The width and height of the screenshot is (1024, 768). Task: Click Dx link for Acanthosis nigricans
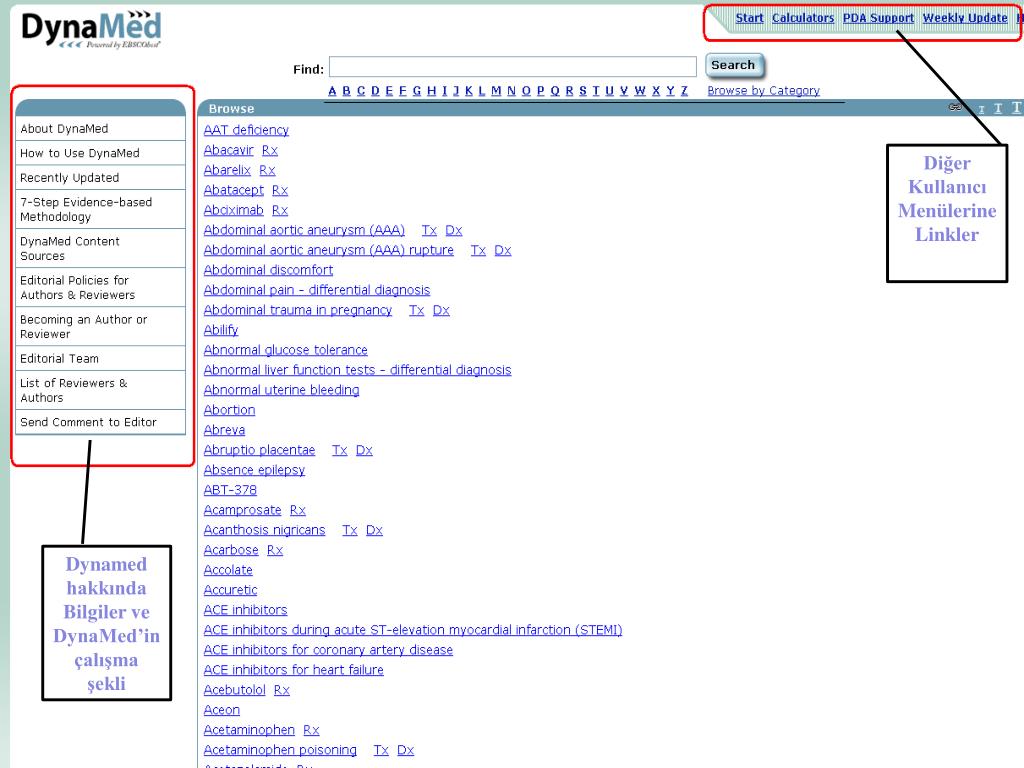[374, 530]
